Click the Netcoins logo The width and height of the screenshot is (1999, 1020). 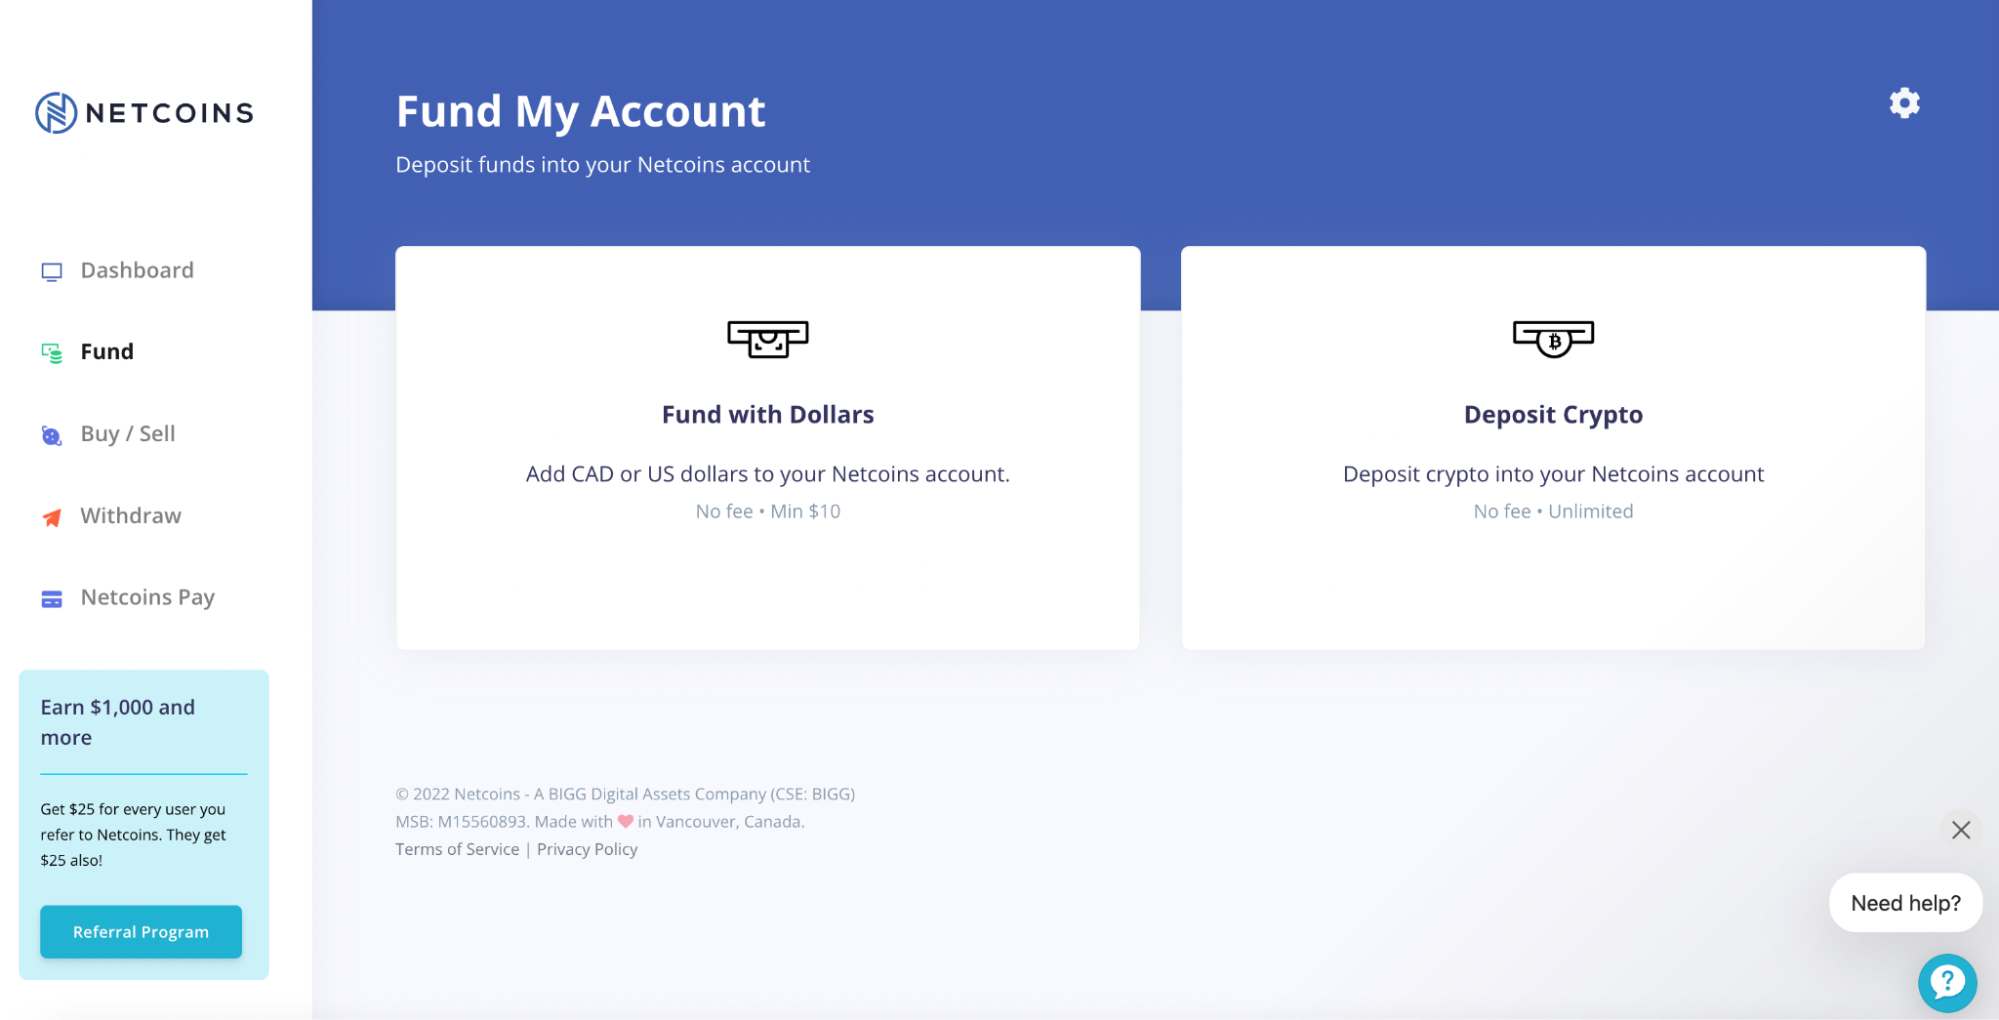(x=143, y=112)
